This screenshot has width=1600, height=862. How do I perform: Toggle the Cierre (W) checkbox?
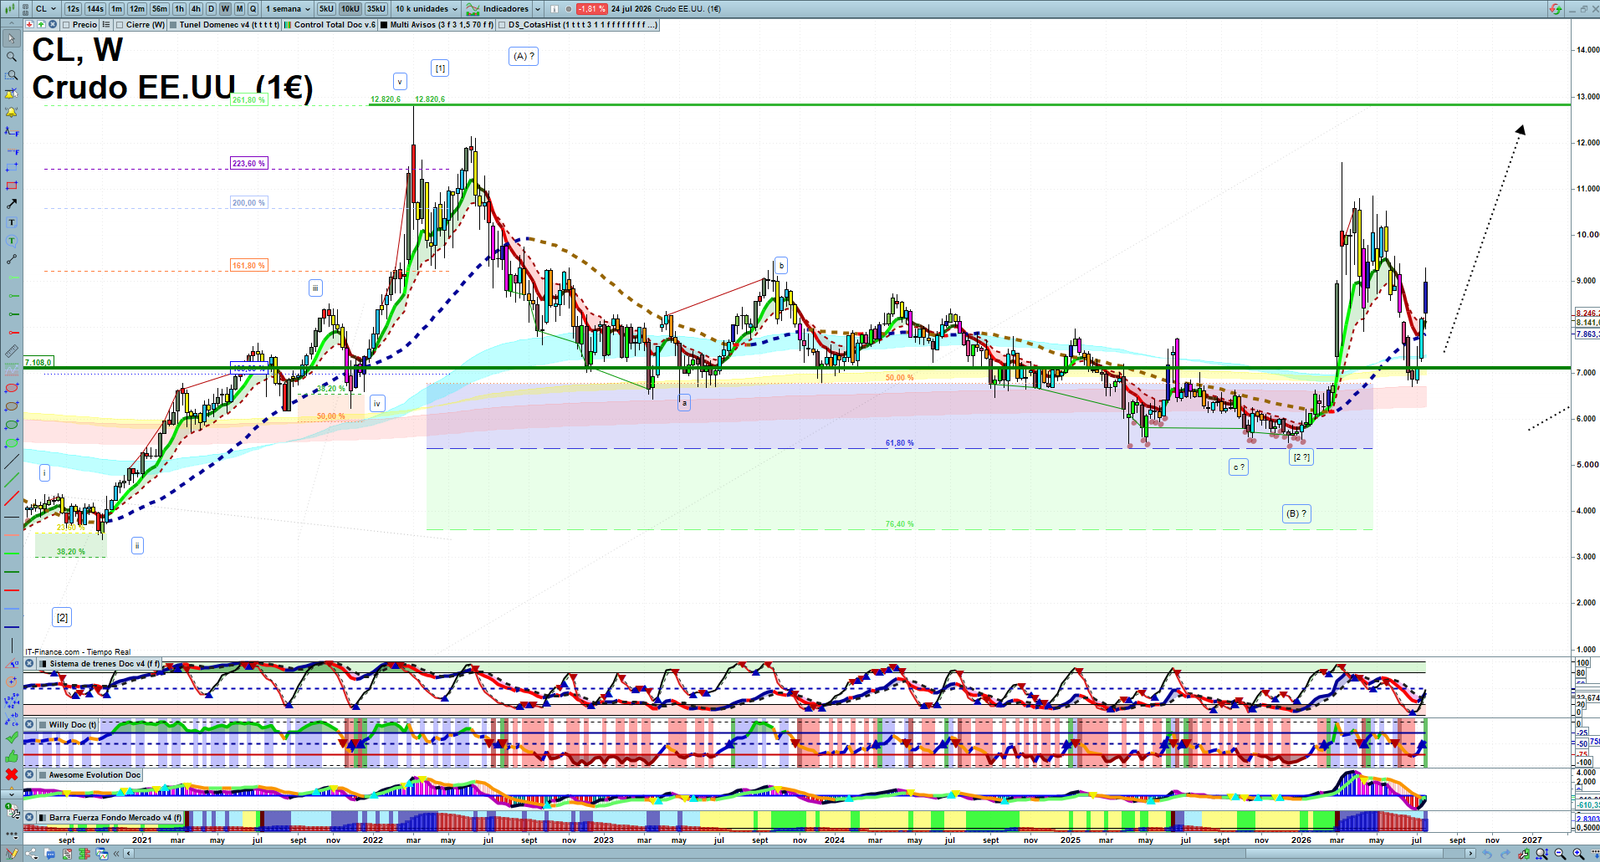[x=119, y=24]
